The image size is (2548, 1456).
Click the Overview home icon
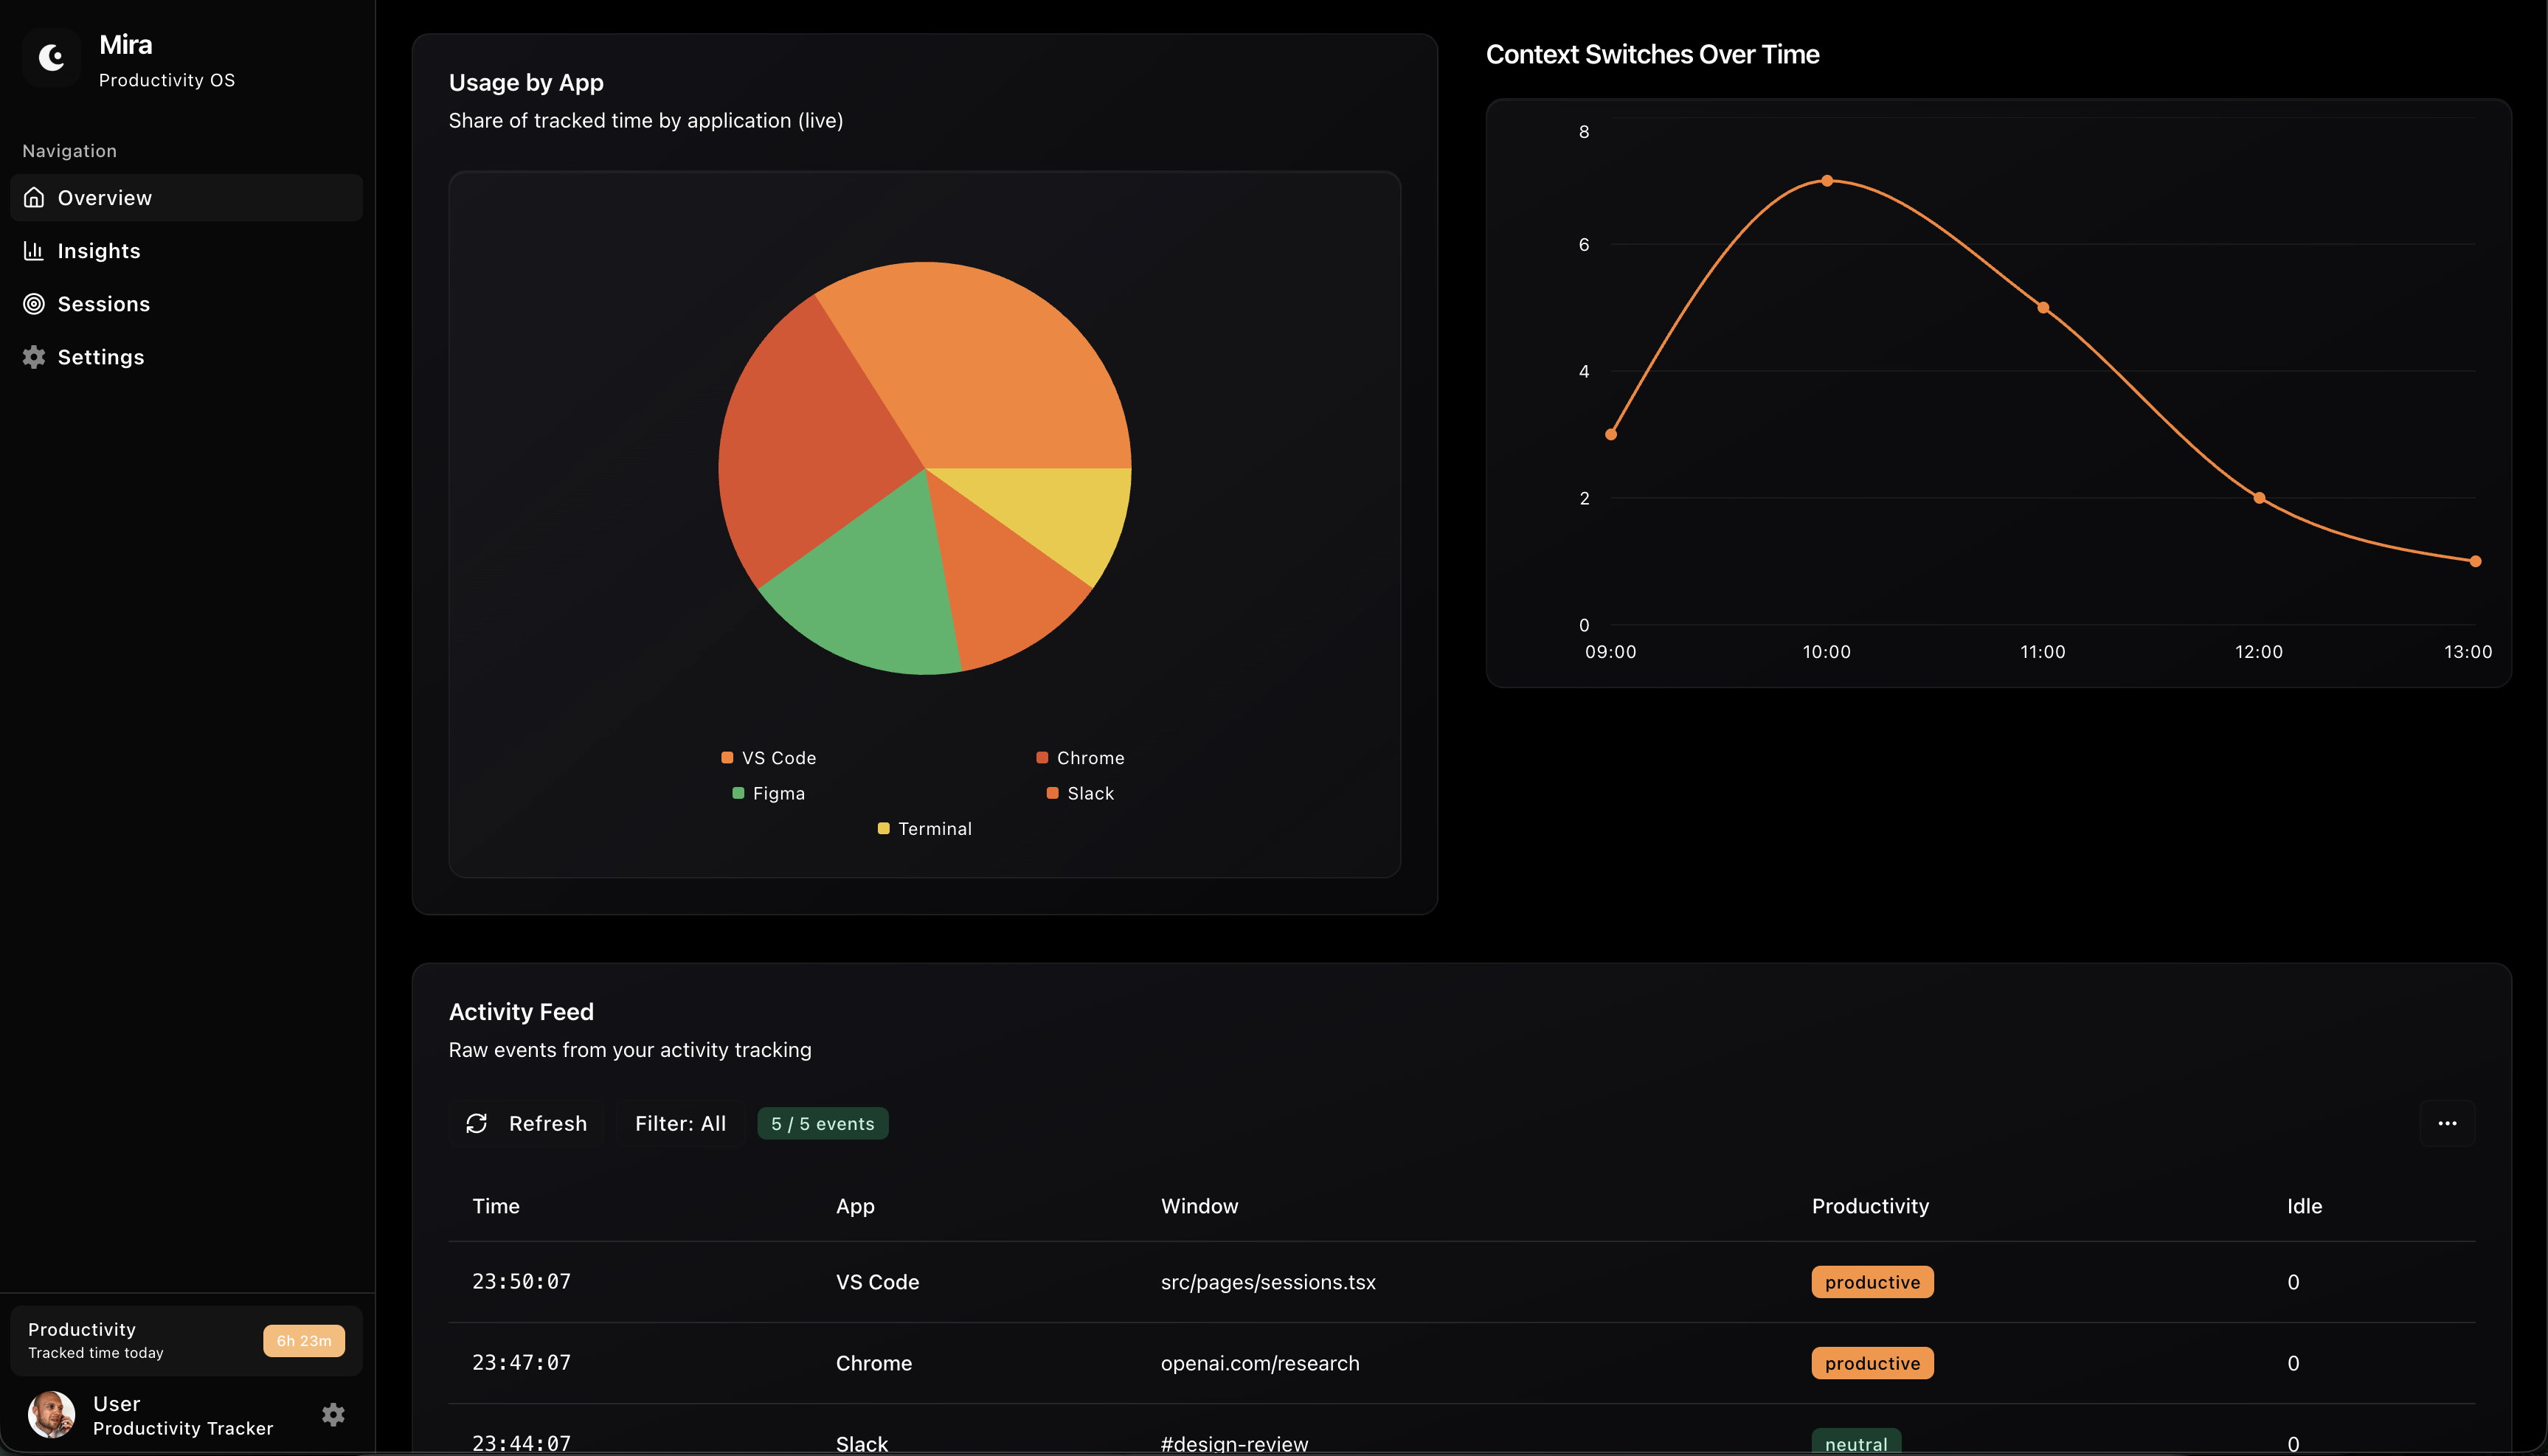(34, 197)
